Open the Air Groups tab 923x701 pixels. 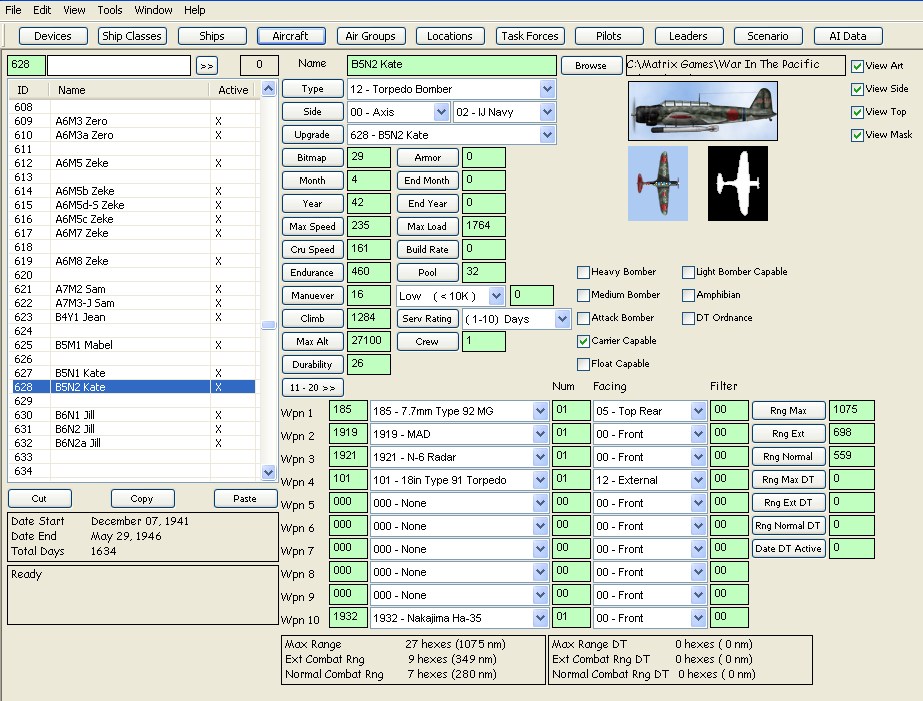370,36
